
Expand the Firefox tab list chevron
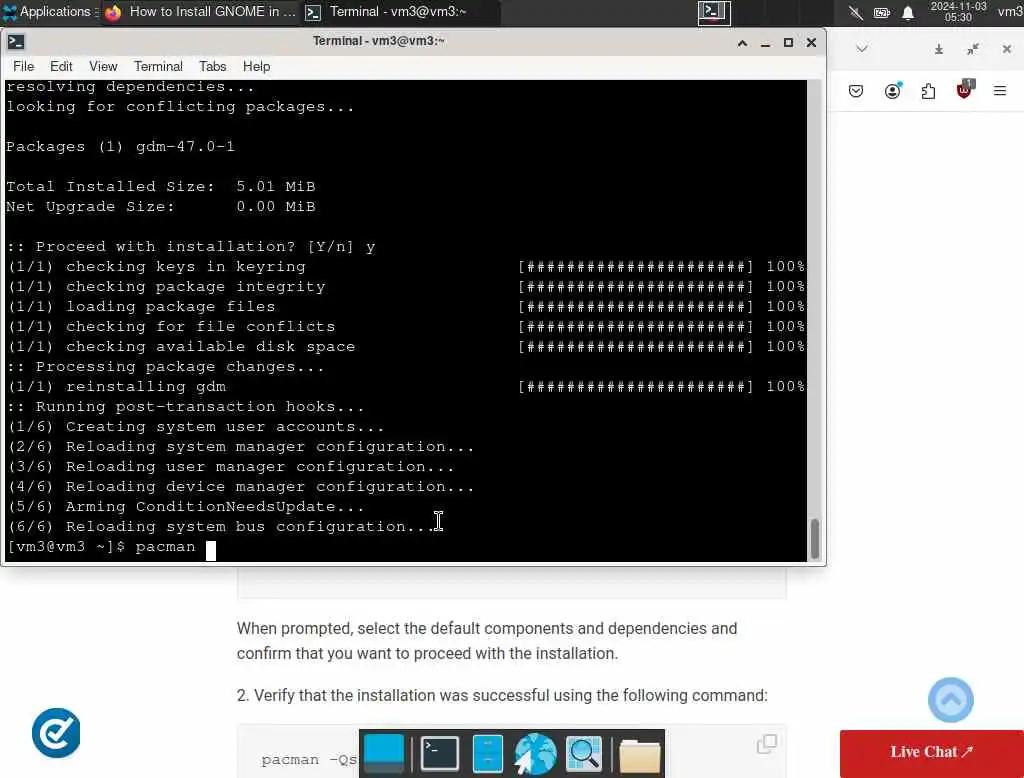point(862,49)
